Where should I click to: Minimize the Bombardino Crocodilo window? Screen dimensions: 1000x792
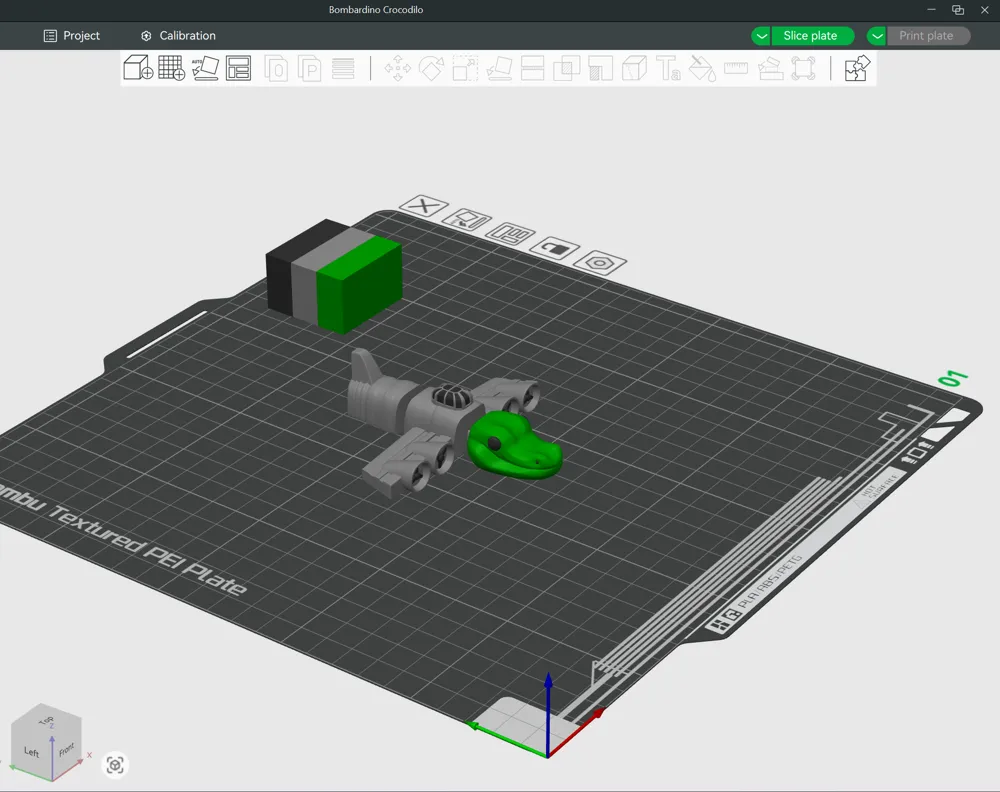931,10
